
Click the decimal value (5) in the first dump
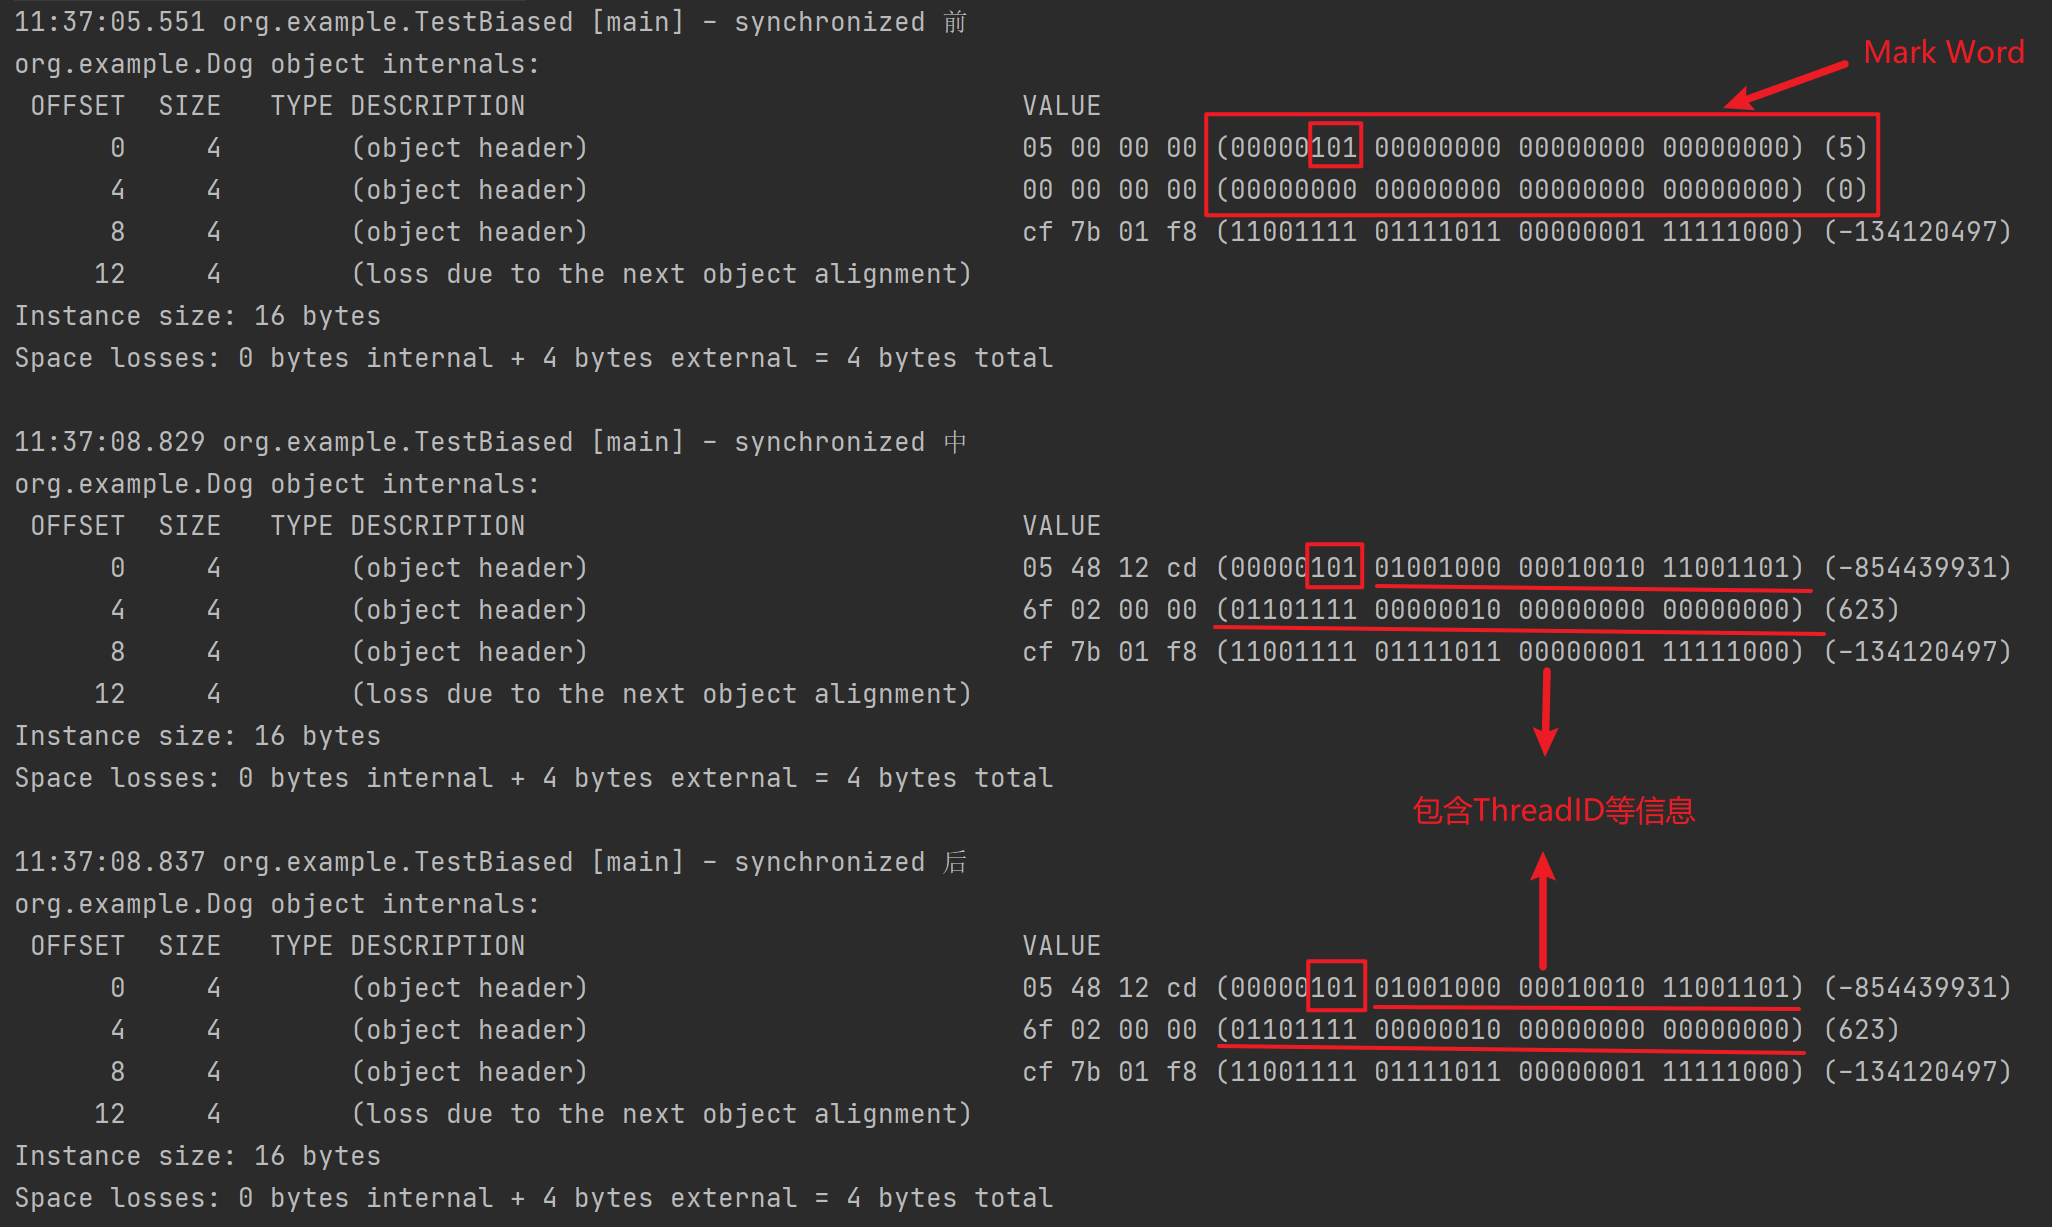[1845, 148]
